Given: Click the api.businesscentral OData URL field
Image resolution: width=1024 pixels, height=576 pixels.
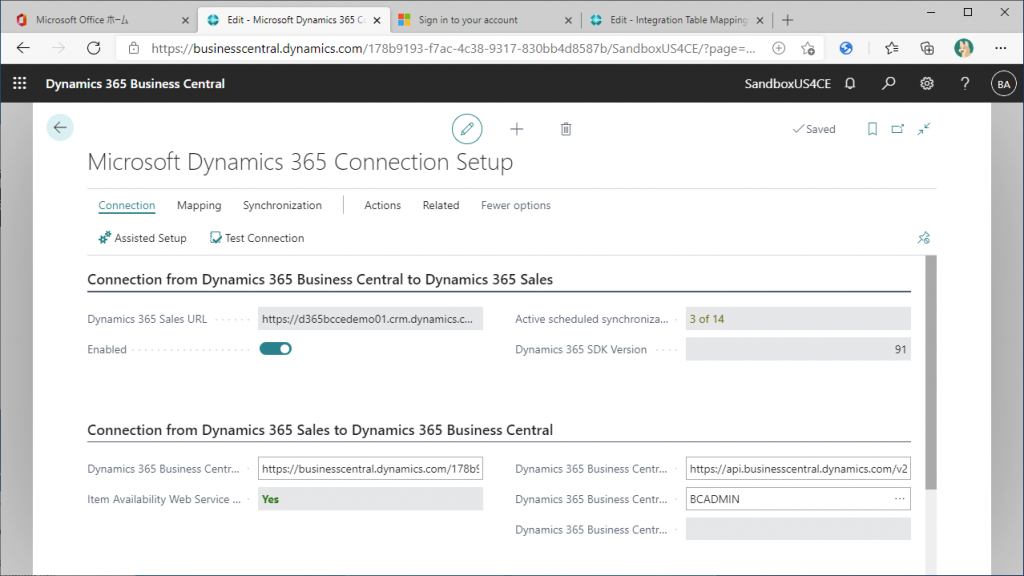Looking at the screenshot, I should 798,469.
